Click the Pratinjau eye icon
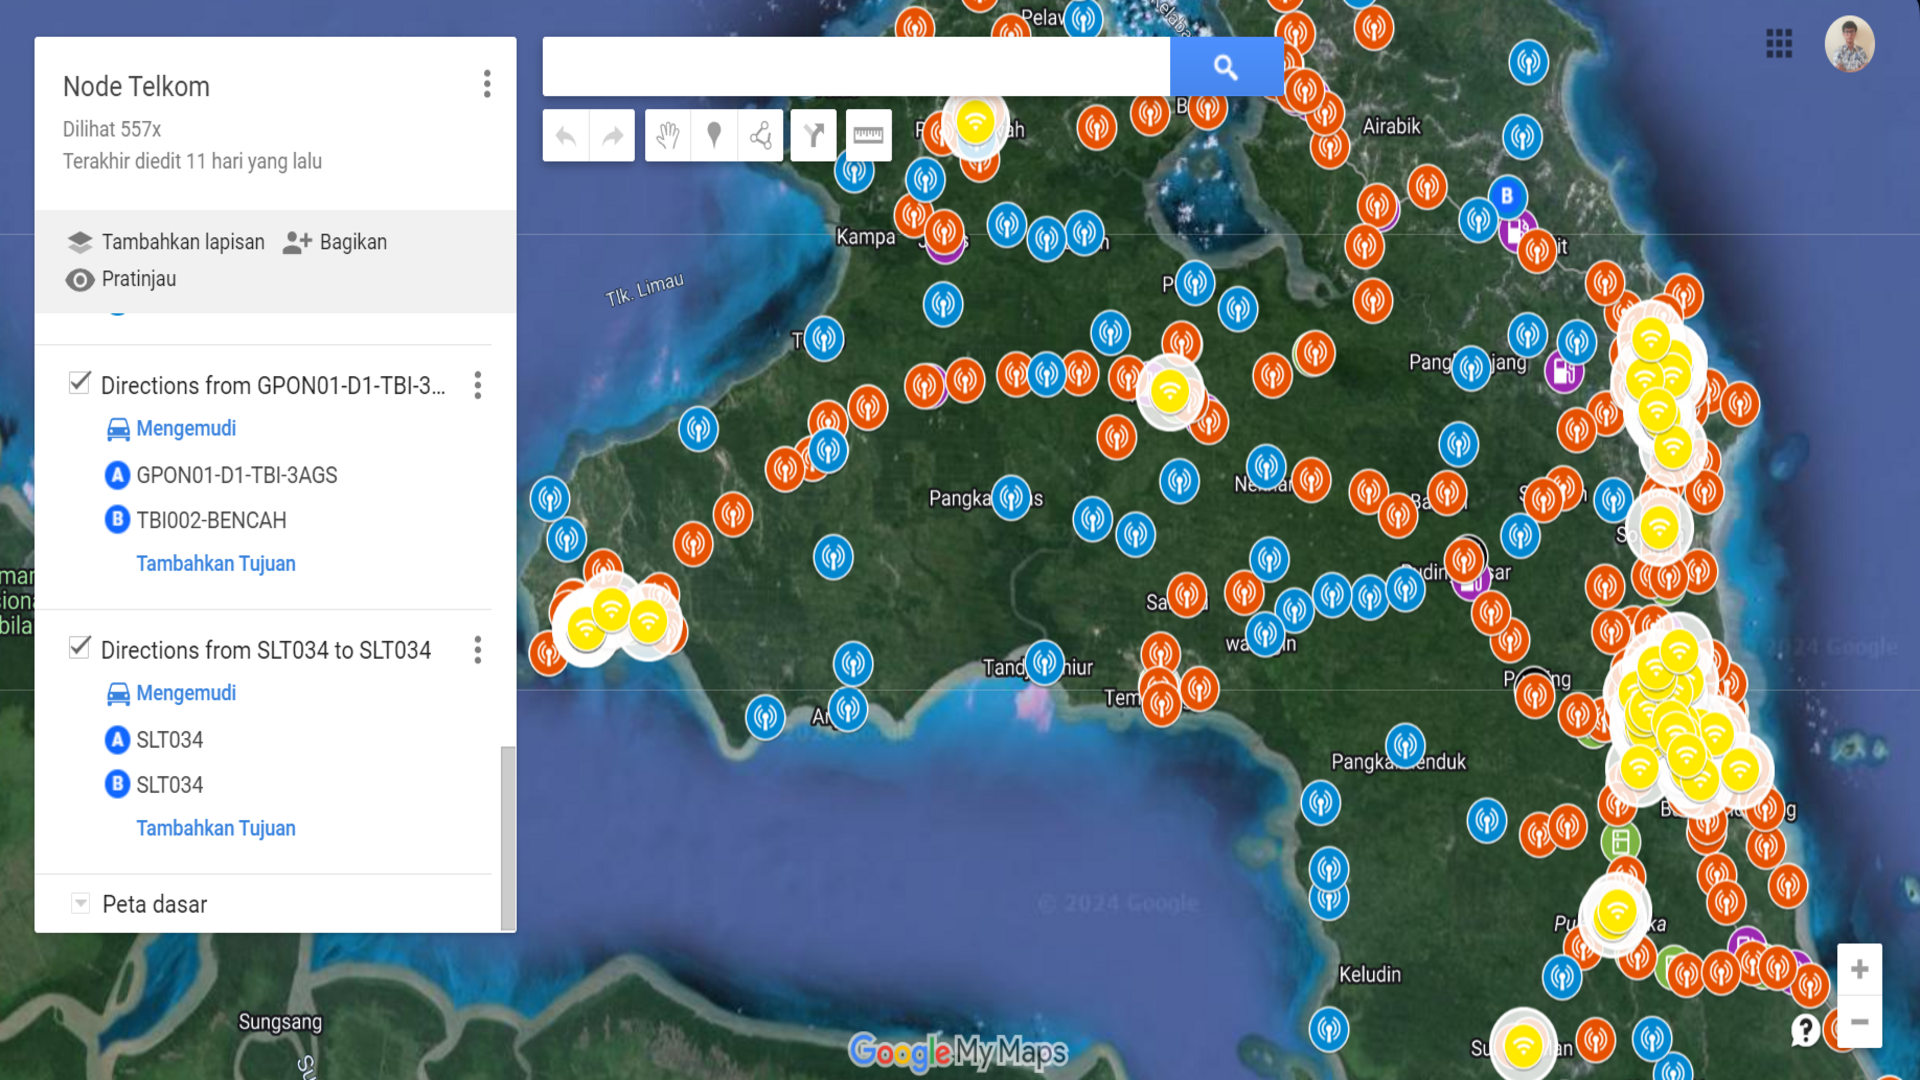Viewport: 1920px width, 1080px height. 80,280
